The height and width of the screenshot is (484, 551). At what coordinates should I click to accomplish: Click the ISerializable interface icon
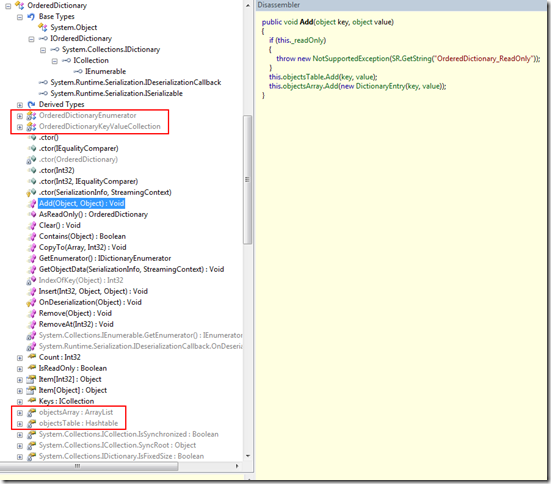[x=43, y=93]
